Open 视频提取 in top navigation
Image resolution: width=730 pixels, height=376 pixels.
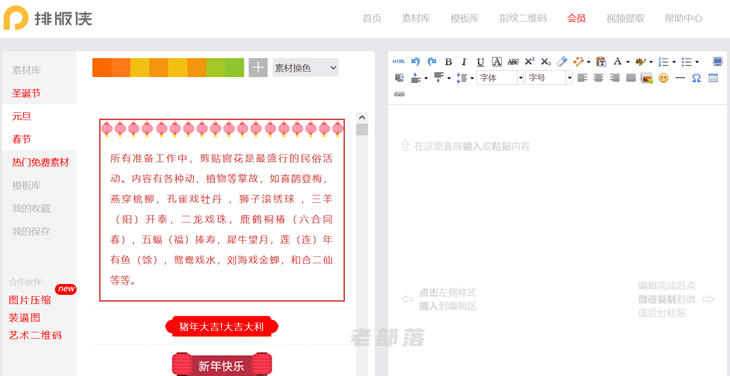pyautogui.click(x=625, y=19)
